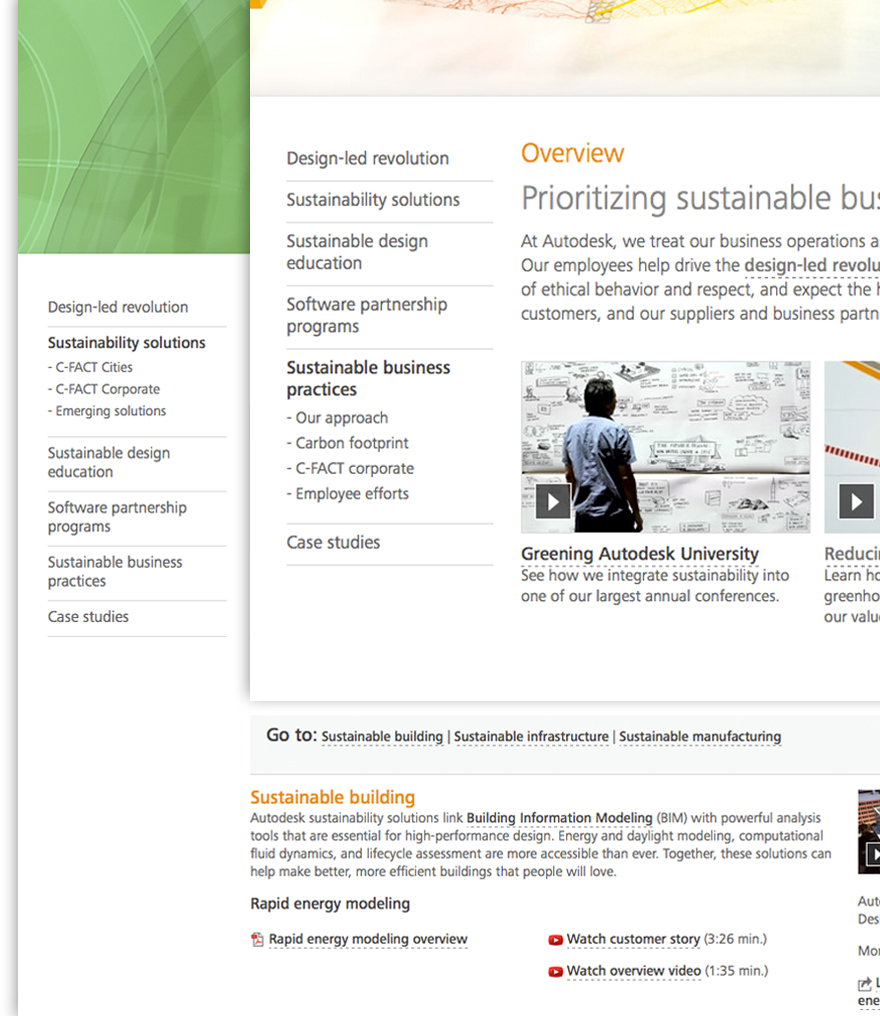Image resolution: width=880 pixels, height=1016 pixels.
Task: Jump to Sustainable manufacturing section
Action: [700, 737]
